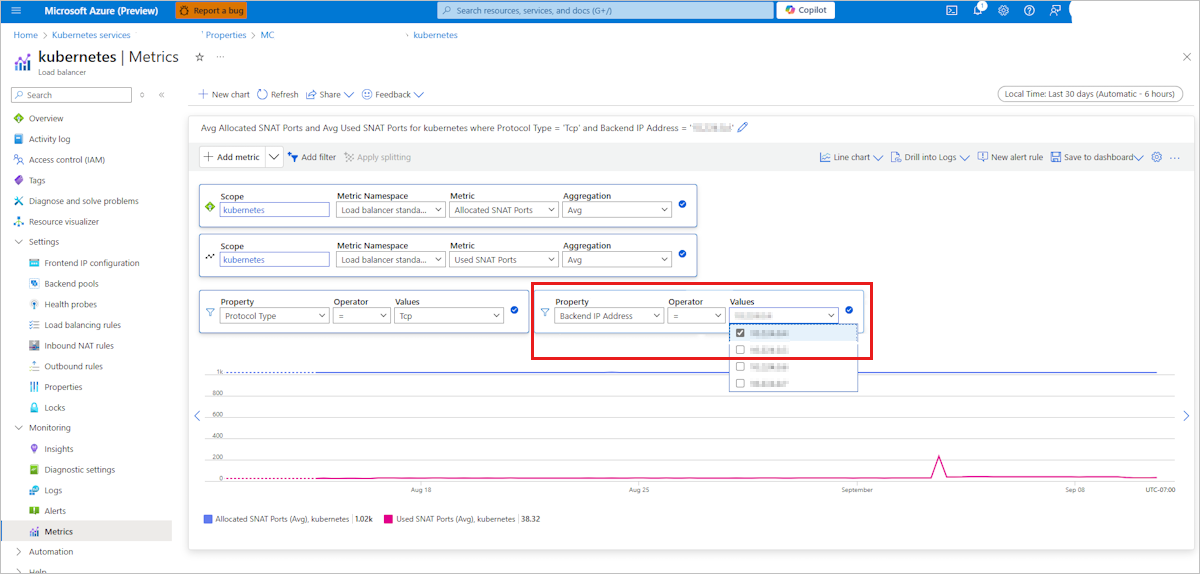Image resolution: width=1200 pixels, height=574 pixels.
Task: Open Backend pools in sidebar
Action: pyautogui.click(x=71, y=284)
